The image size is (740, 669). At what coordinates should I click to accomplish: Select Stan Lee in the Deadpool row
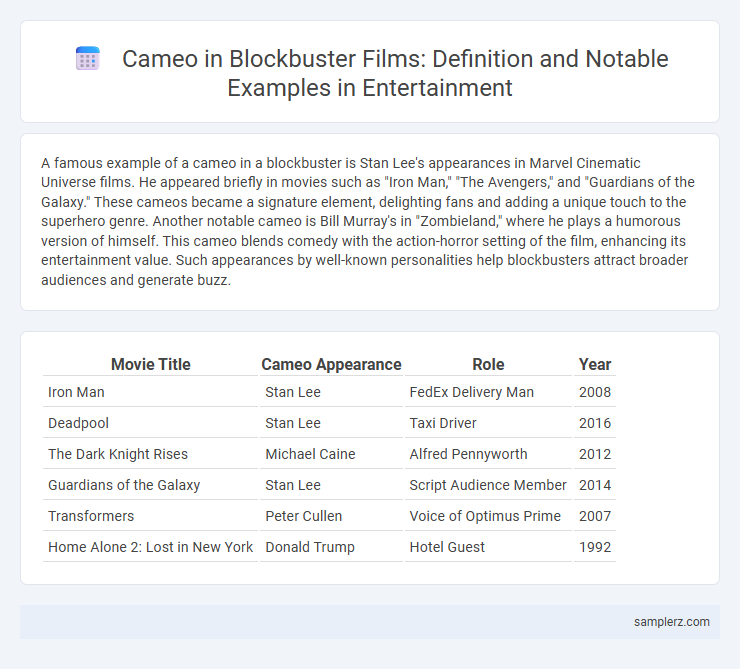[x=331, y=423]
